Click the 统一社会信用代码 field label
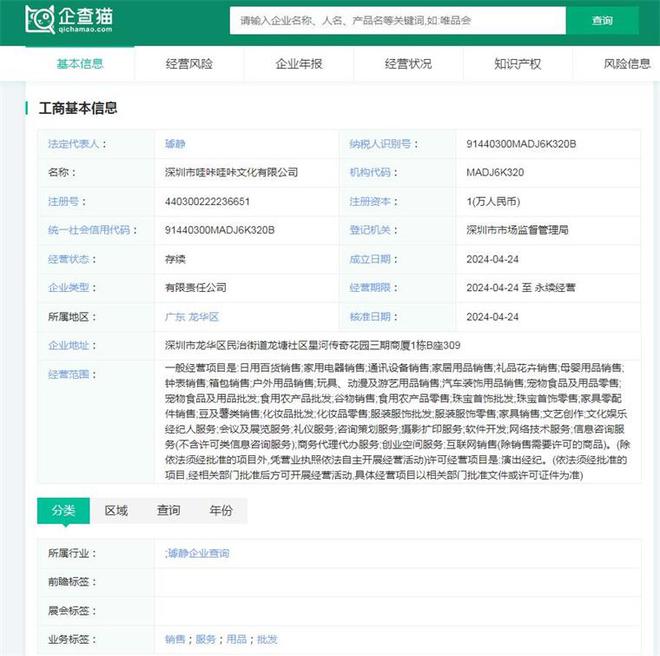 [x=92, y=230]
